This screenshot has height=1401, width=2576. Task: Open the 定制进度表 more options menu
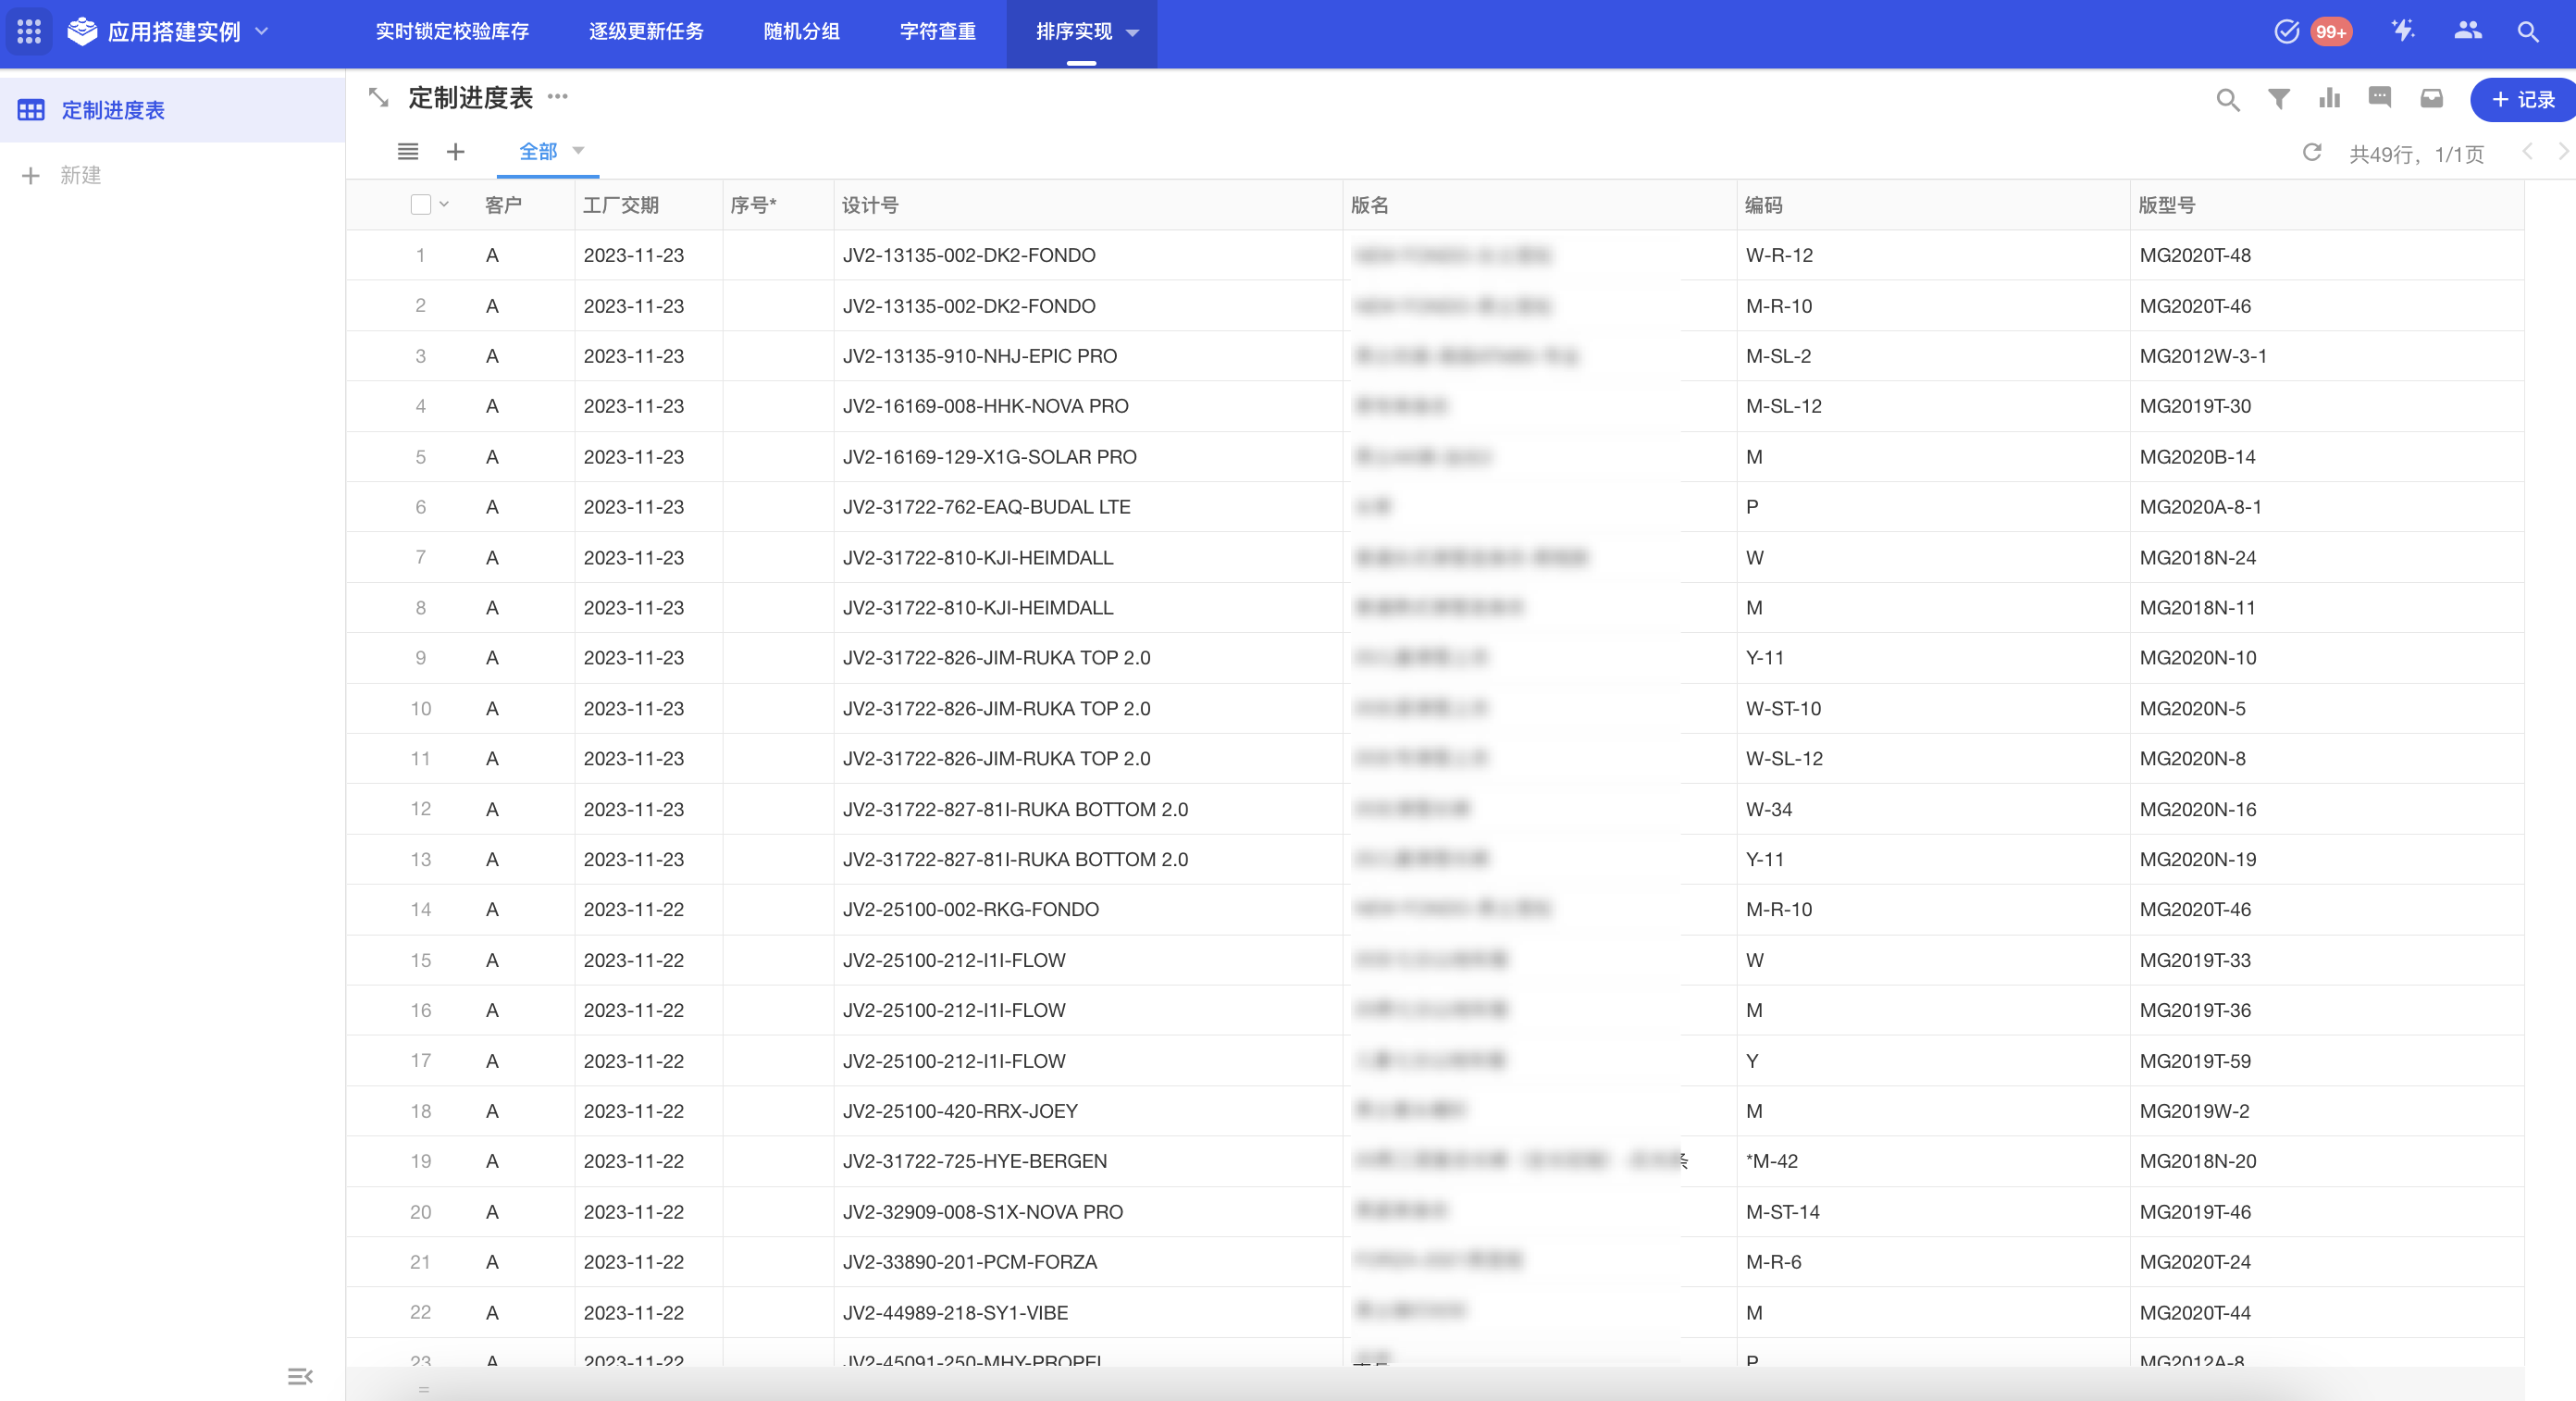pos(558,97)
